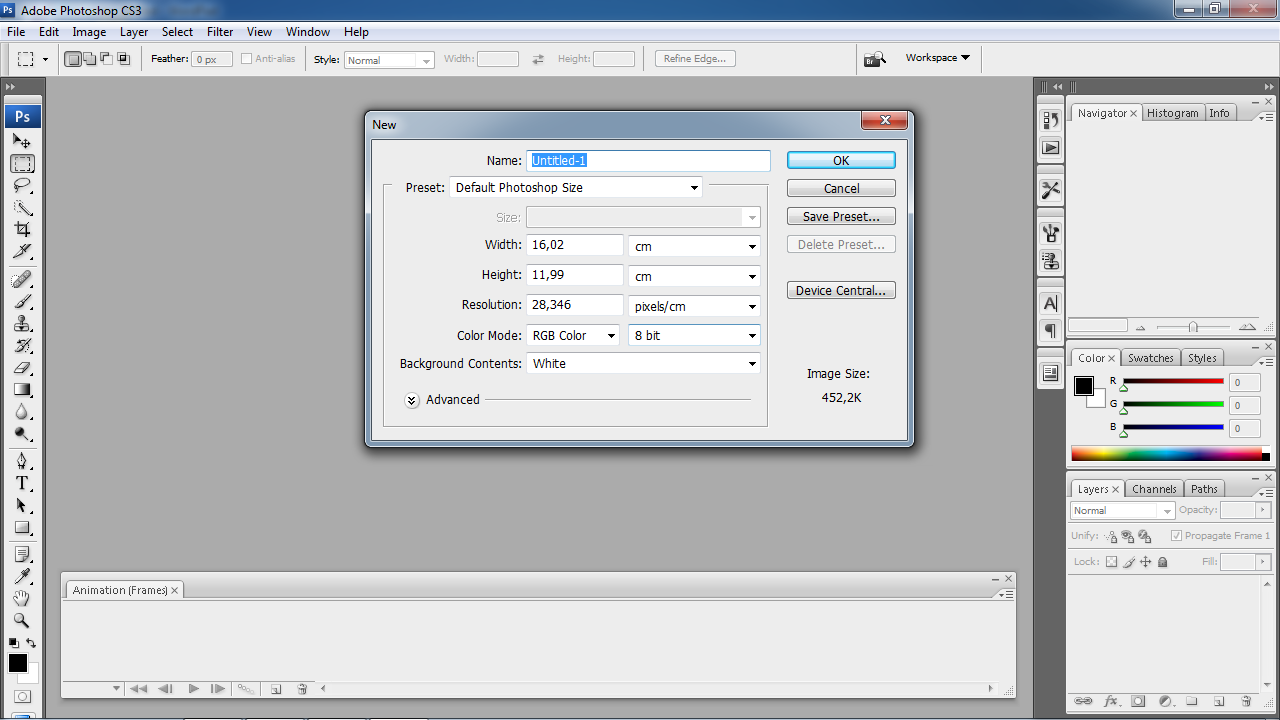Select the Eraser tool

click(x=22, y=368)
